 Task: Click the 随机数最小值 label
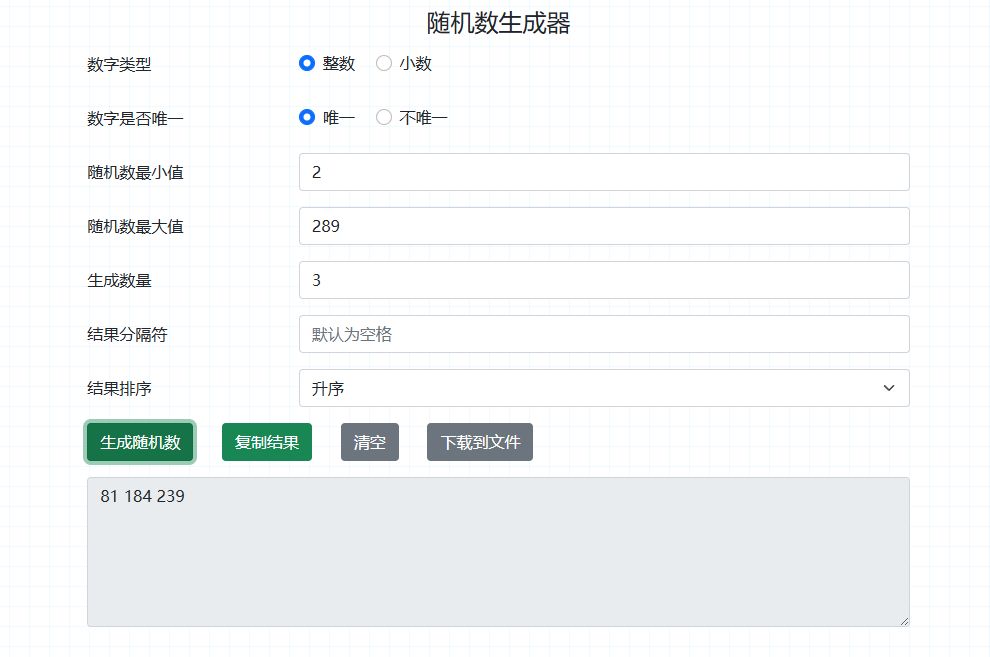135,172
